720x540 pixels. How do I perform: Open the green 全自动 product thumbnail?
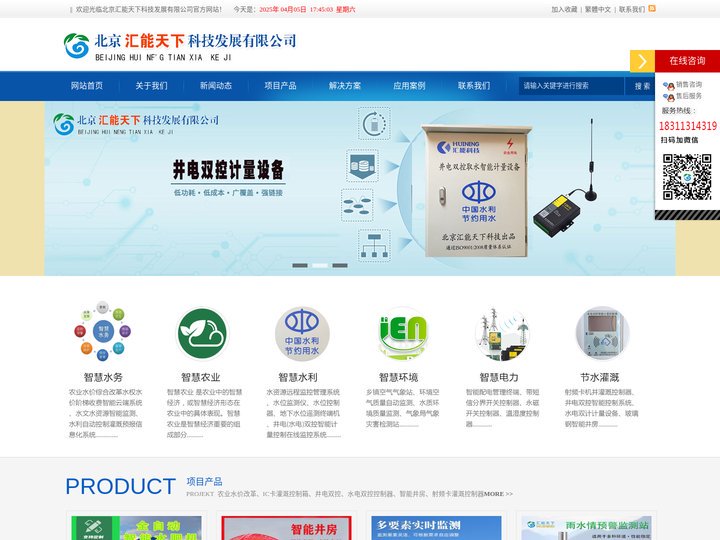coord(136,528)
